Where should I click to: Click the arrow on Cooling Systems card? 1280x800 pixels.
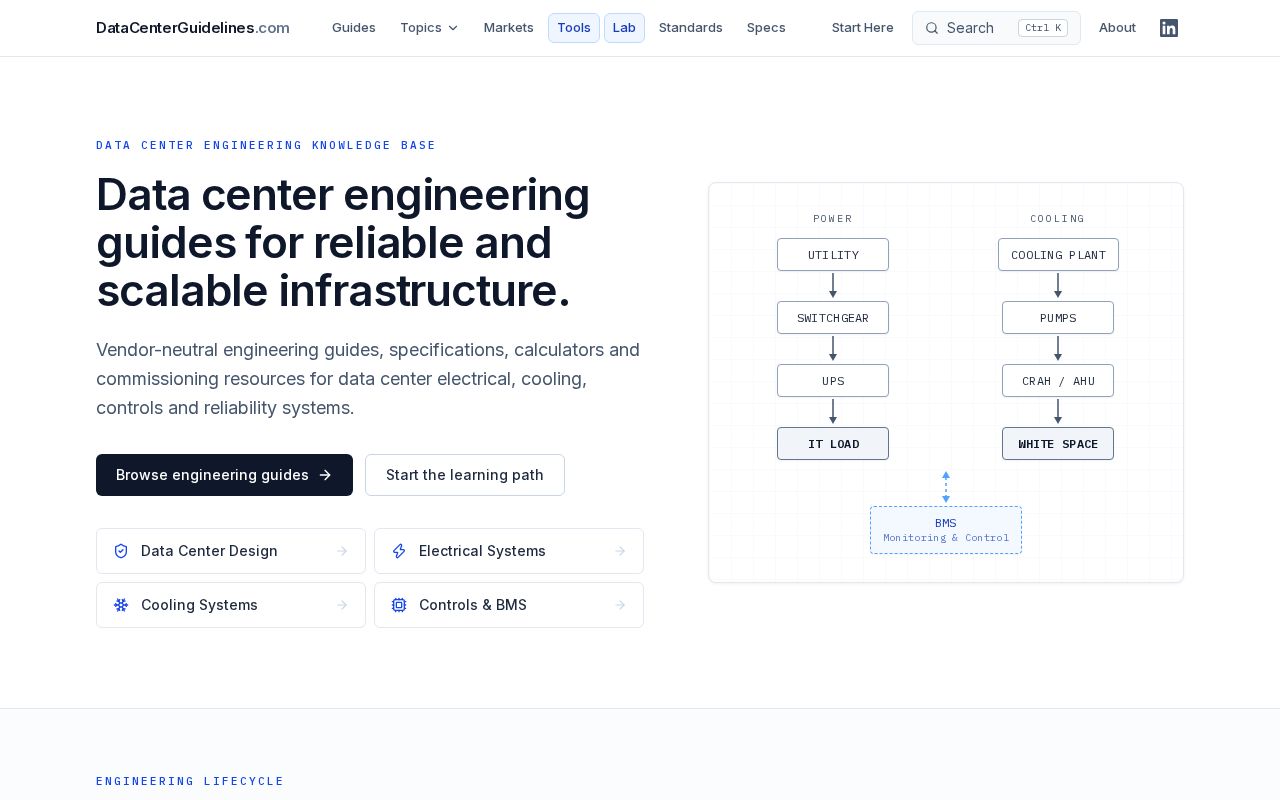click(342, 605)
